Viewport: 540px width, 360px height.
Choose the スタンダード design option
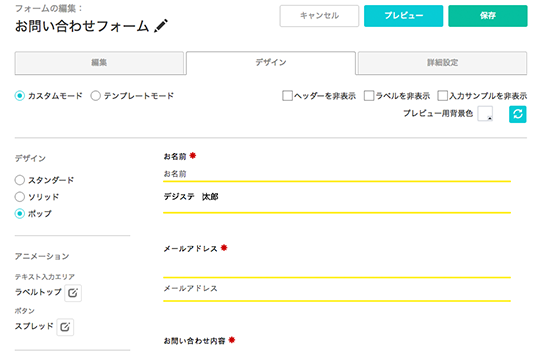coord(20,180)
